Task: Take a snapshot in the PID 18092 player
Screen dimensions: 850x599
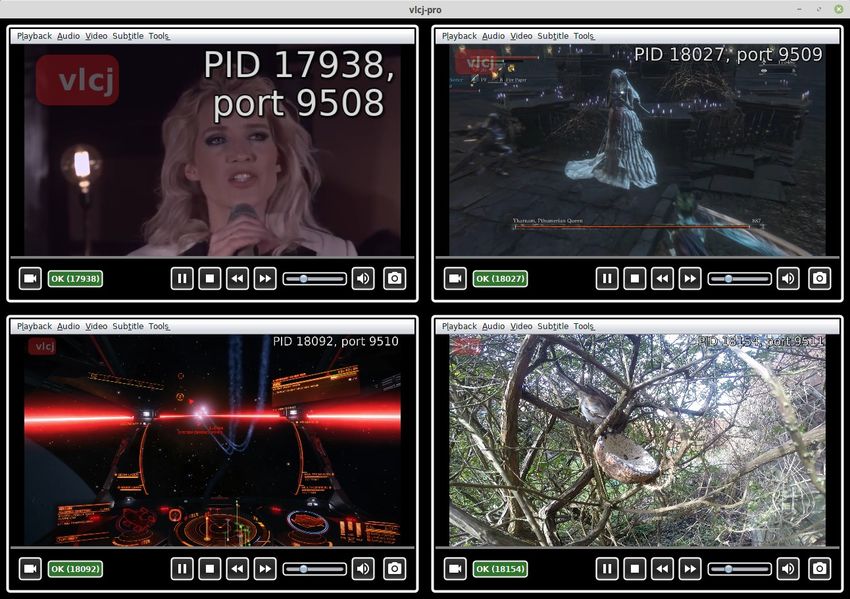Action: [x=395, y=569]
